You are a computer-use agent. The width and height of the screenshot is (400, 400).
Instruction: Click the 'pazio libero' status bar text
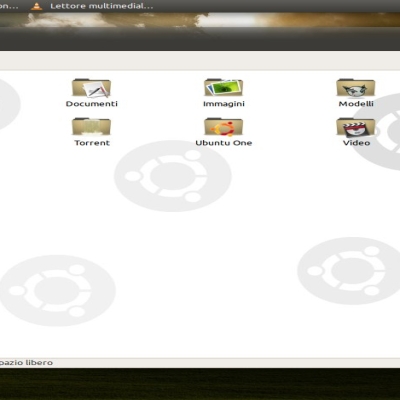pos(26,363)
